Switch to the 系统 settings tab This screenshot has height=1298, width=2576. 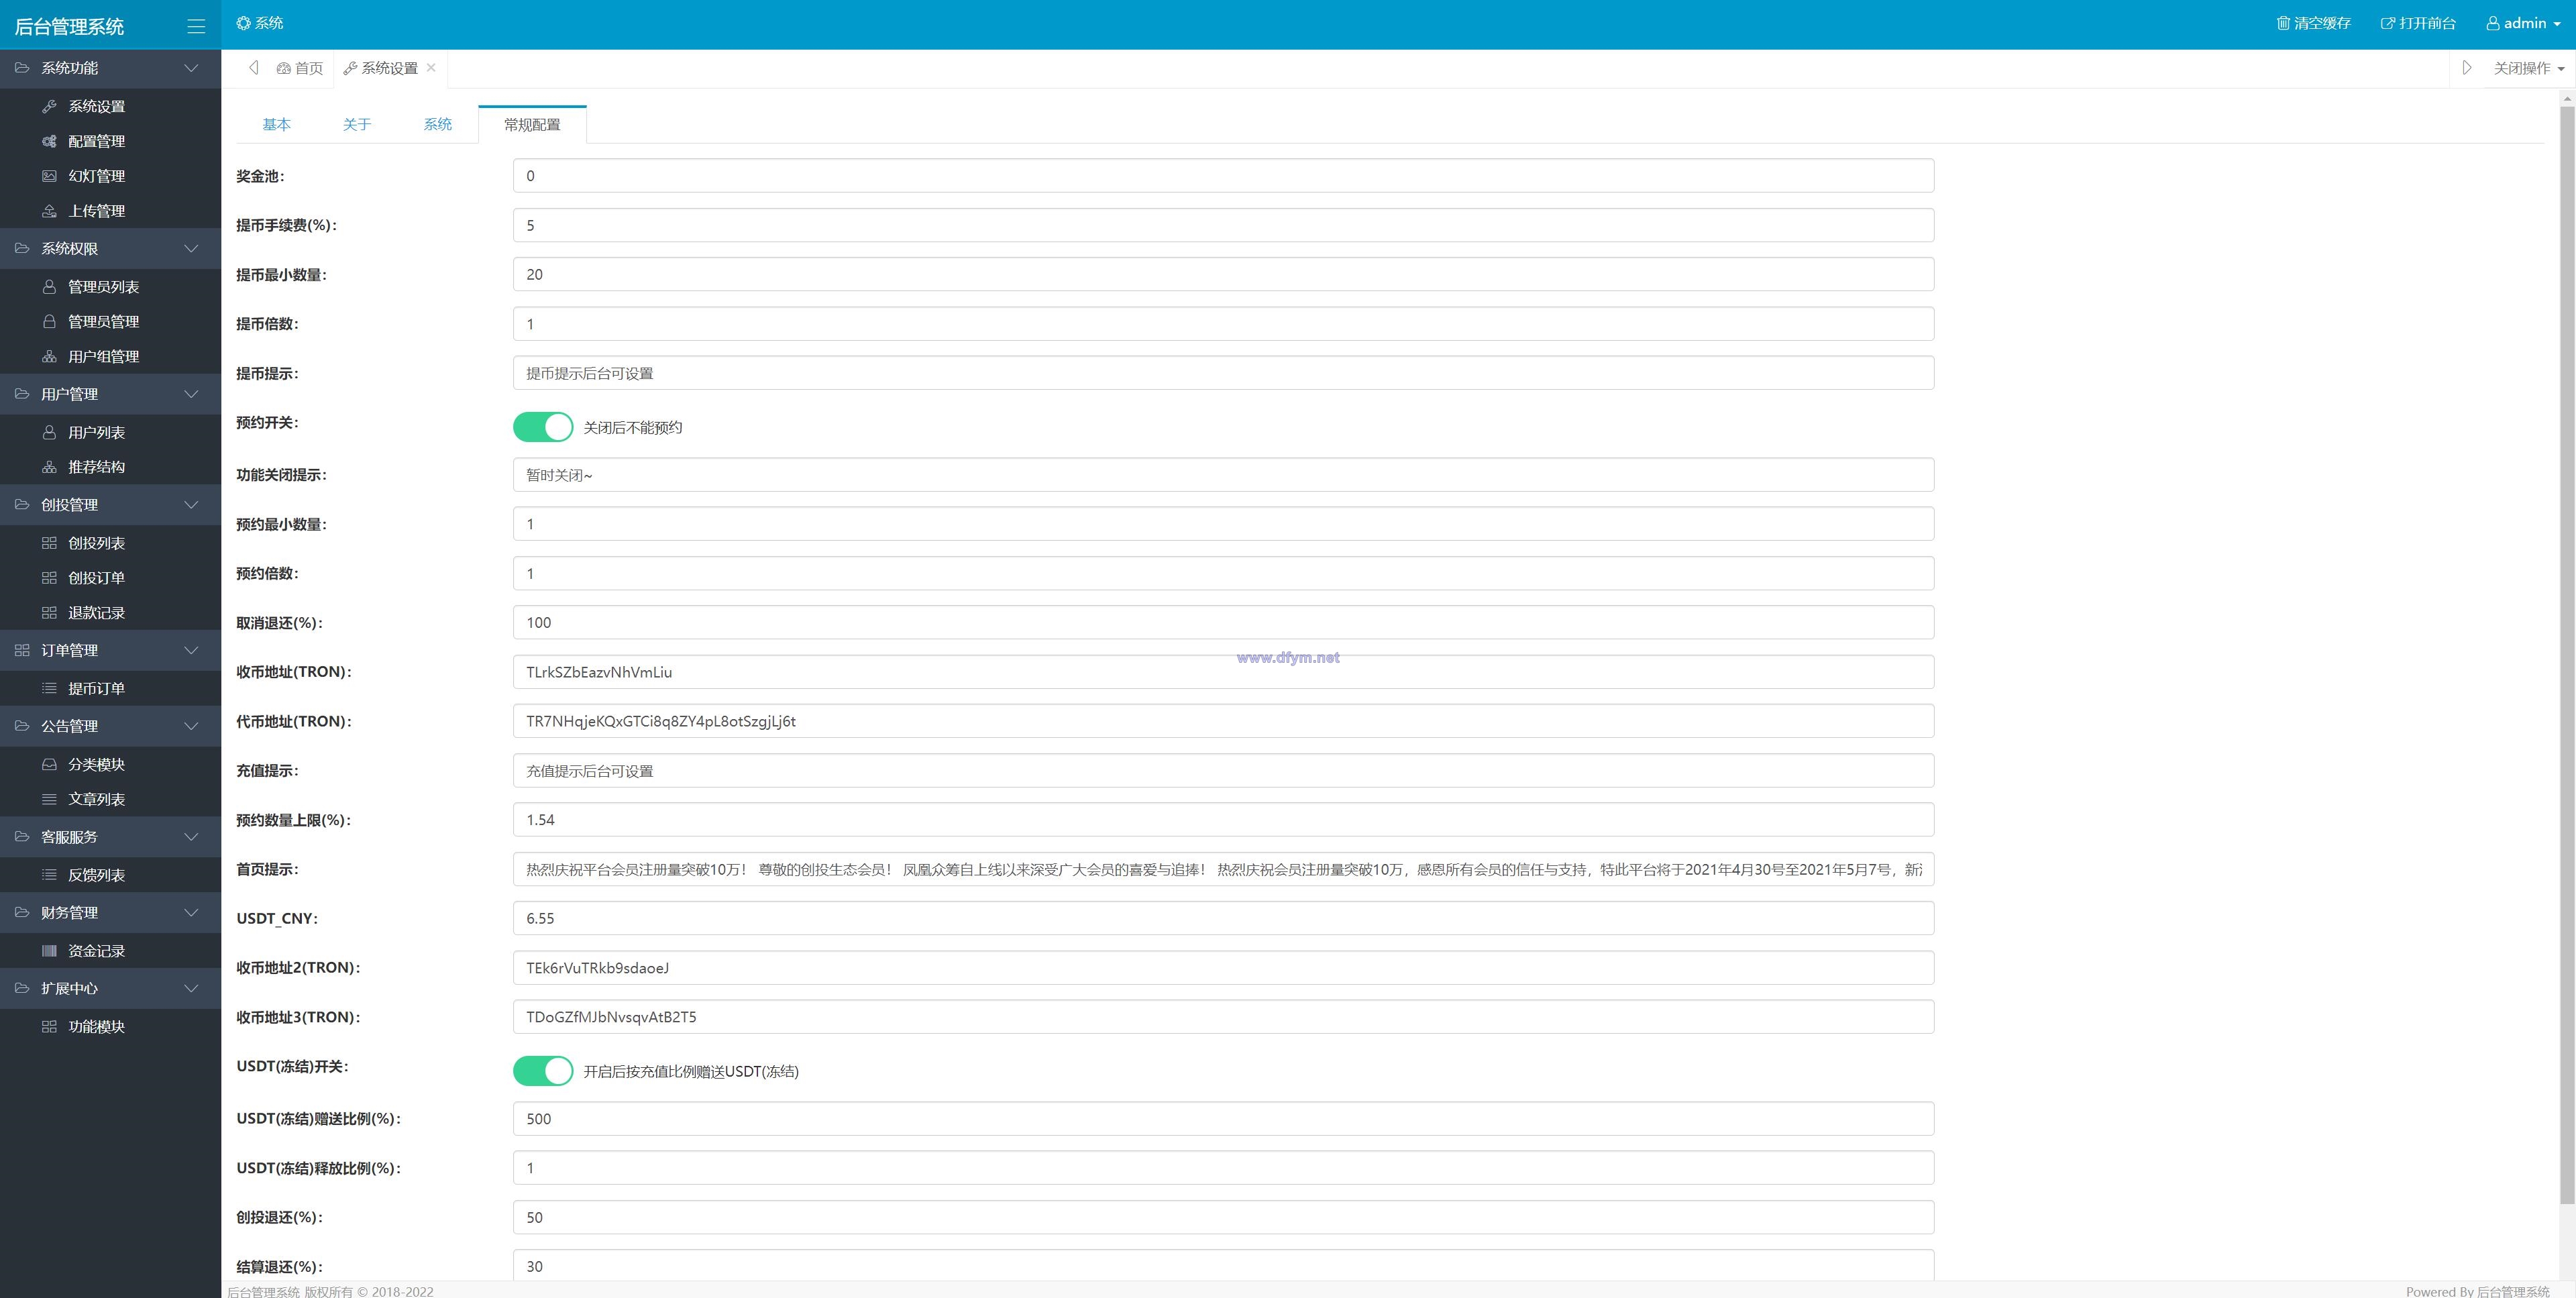[x=438, y=124]
